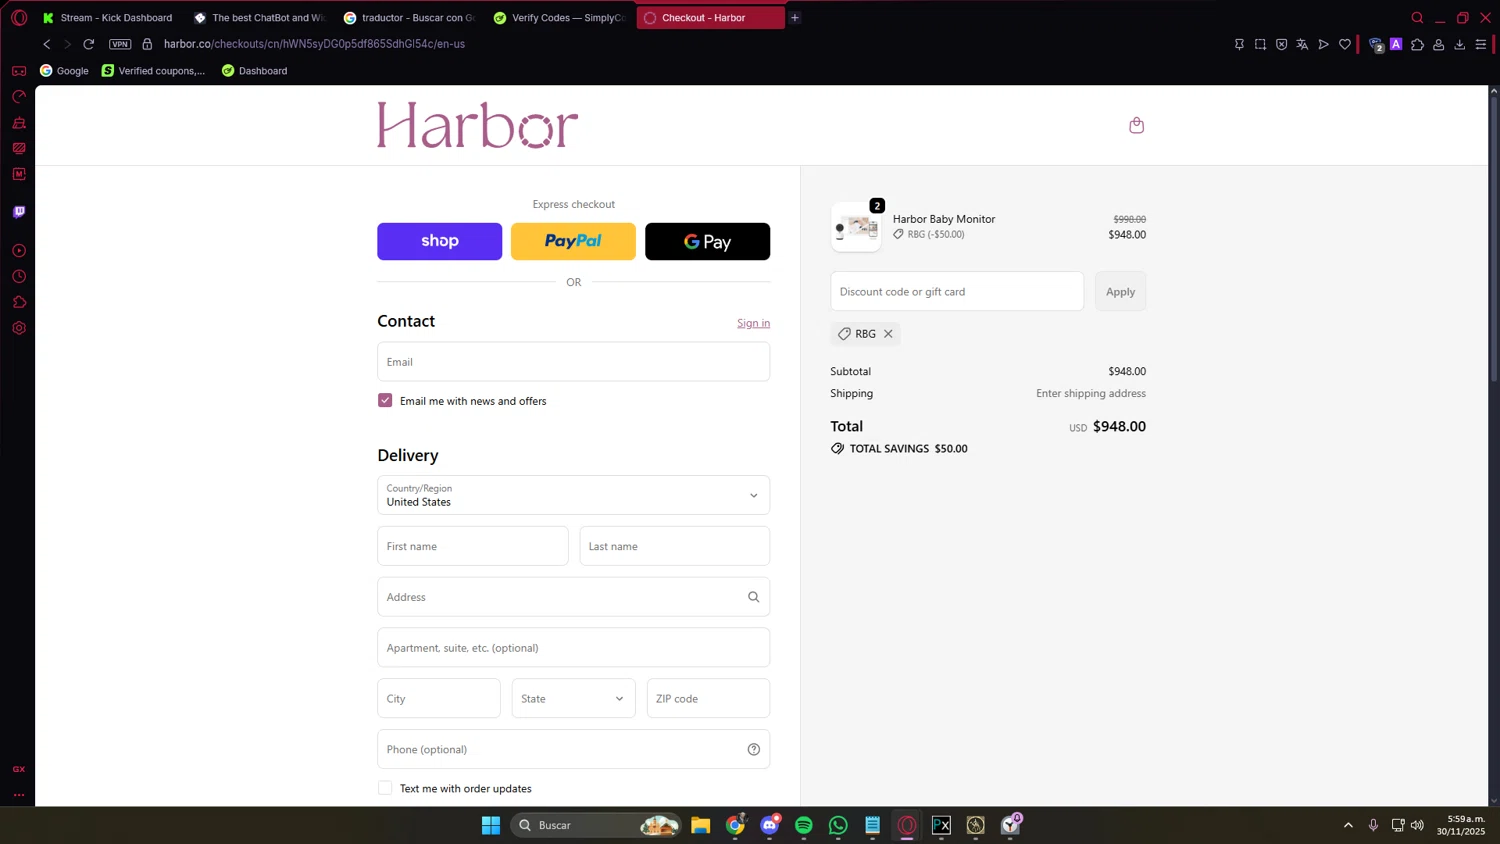
Task: Click the Discount code or gift card field
Action: 957,291
